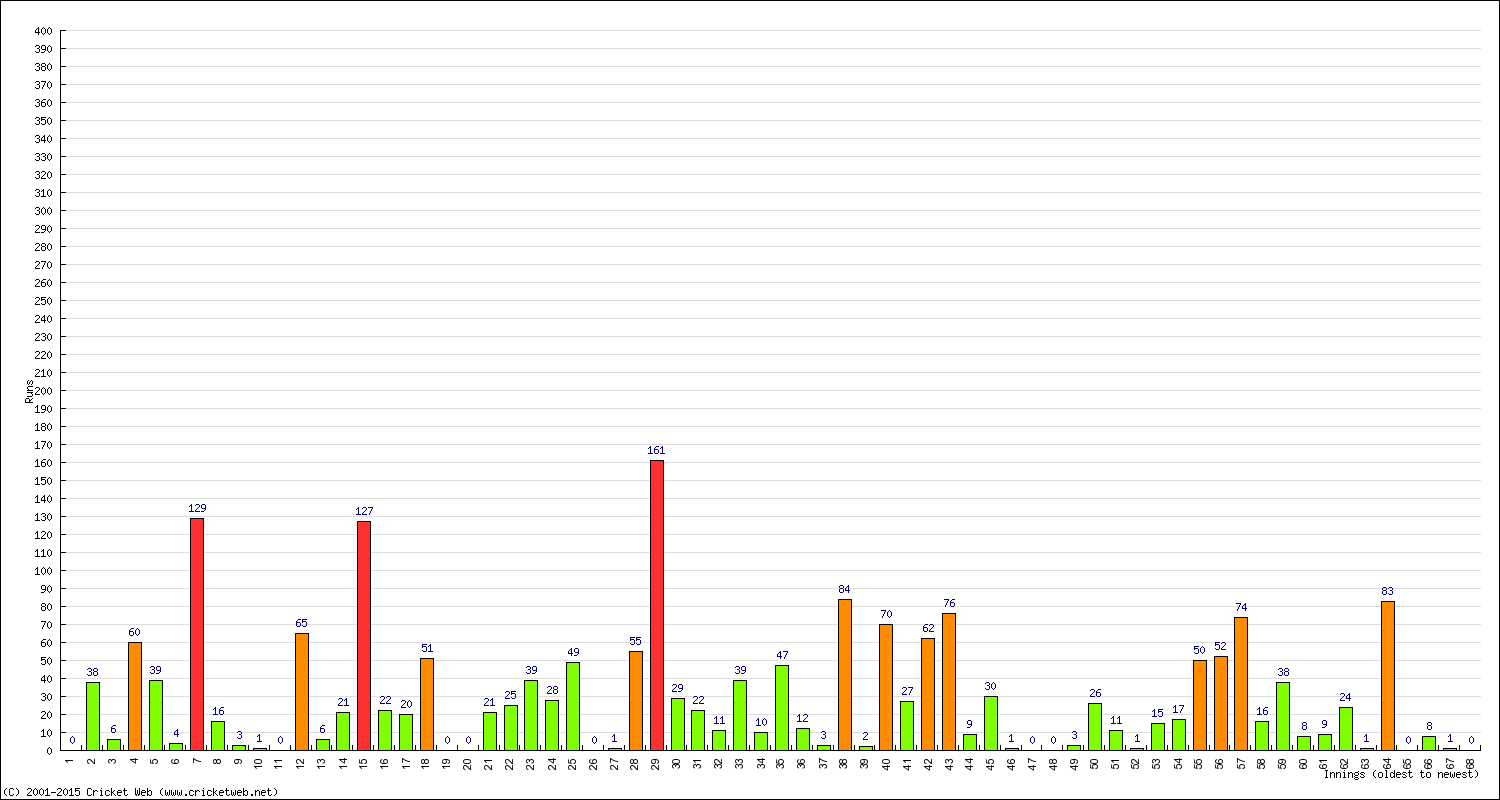This screenshot has height=800, width=1500.
Task: Select the value label '84'
Action: 845,589
